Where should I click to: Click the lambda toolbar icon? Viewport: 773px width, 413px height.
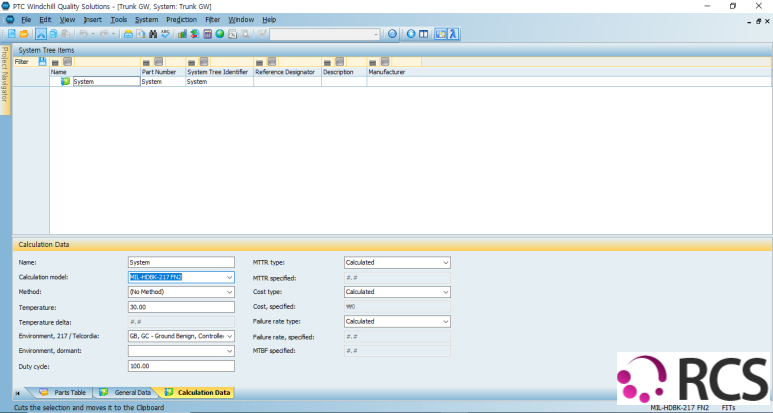pos(453,34)
